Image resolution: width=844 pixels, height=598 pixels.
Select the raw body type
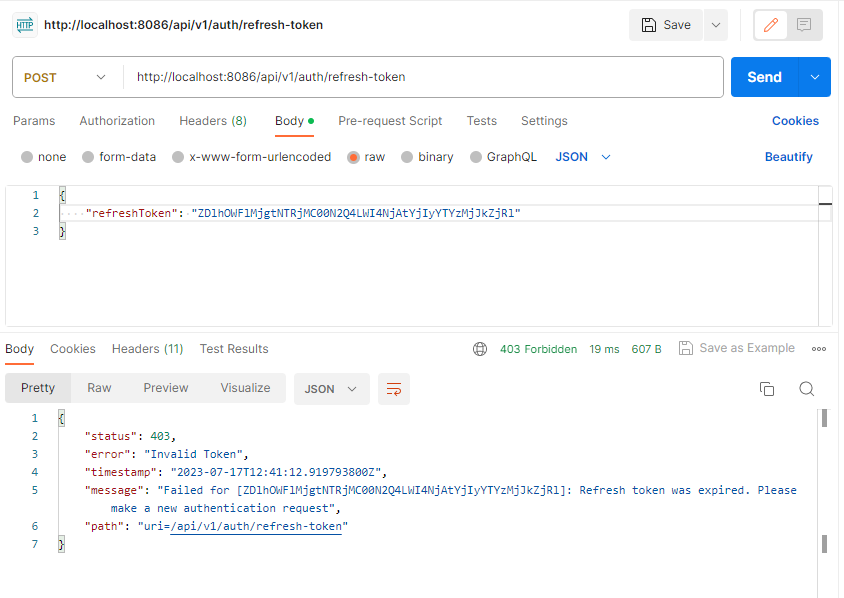(366, 157)
